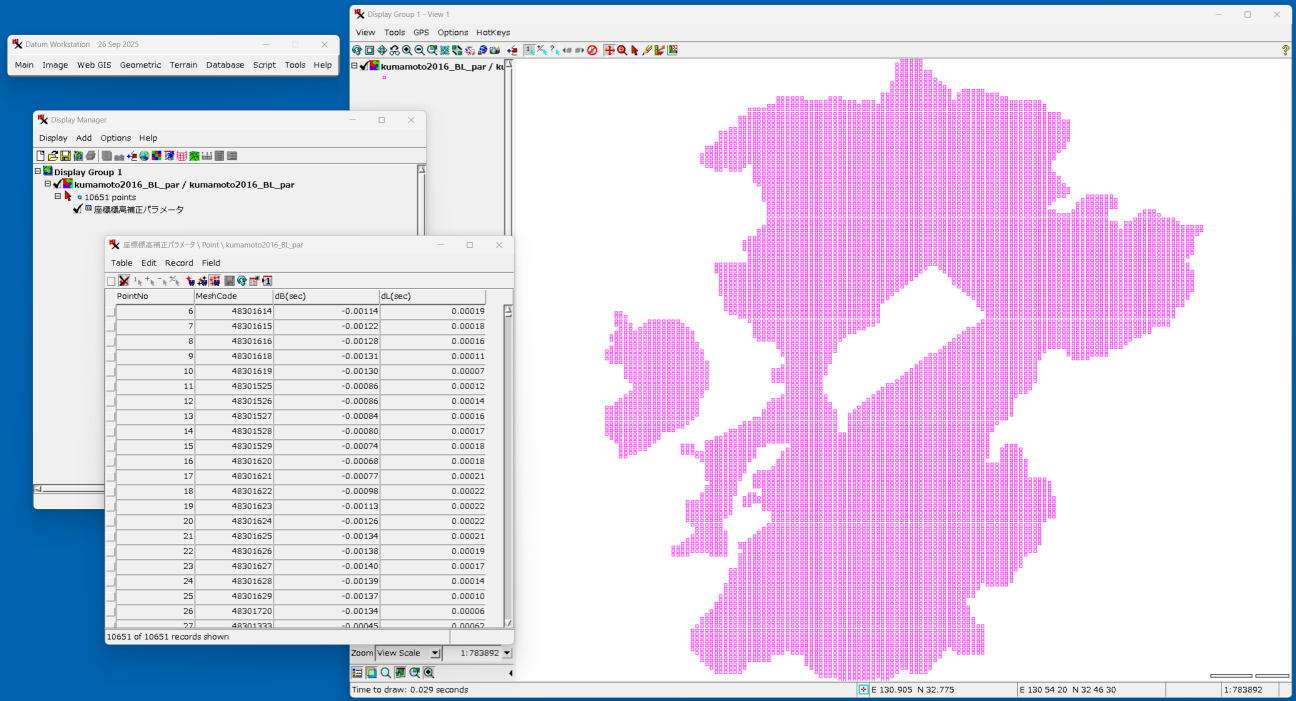This screenshot has height=701, width=1296.
Task: Select the red arrow pointer tool in View
Action: click(x=634, y=50)
